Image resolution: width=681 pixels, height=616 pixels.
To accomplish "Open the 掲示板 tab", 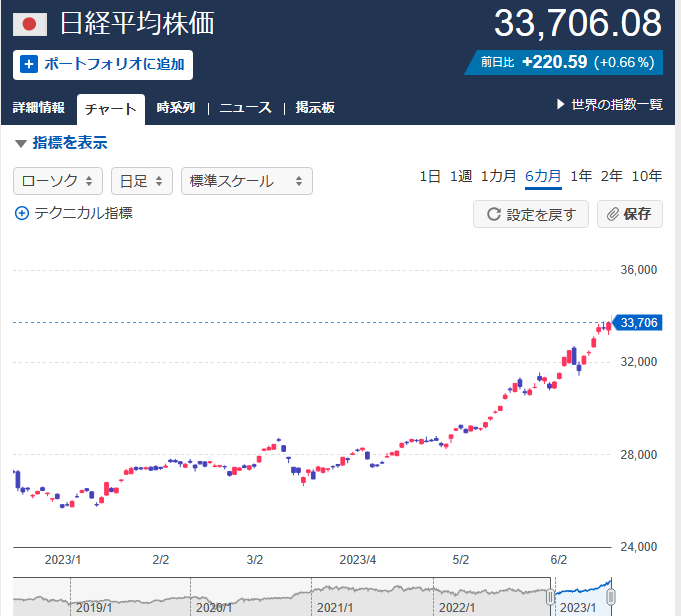I will click(x=315, y=108).
